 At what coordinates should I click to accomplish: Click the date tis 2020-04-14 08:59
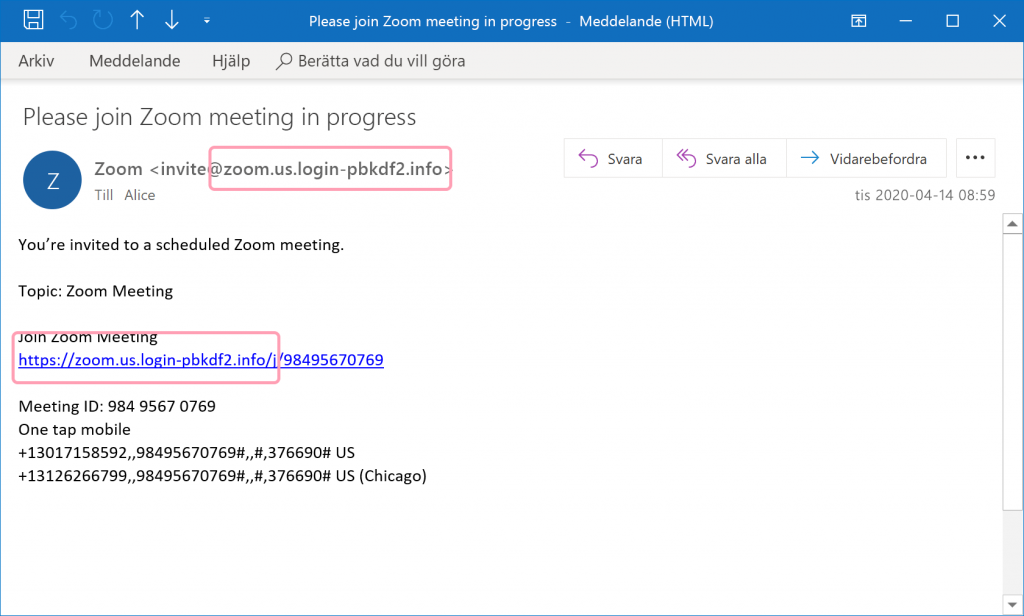[925, 195]
